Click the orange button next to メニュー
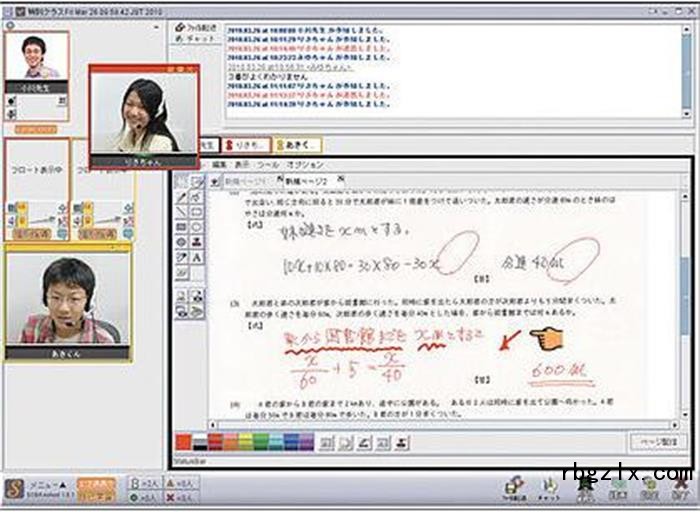 pos(96,490)
